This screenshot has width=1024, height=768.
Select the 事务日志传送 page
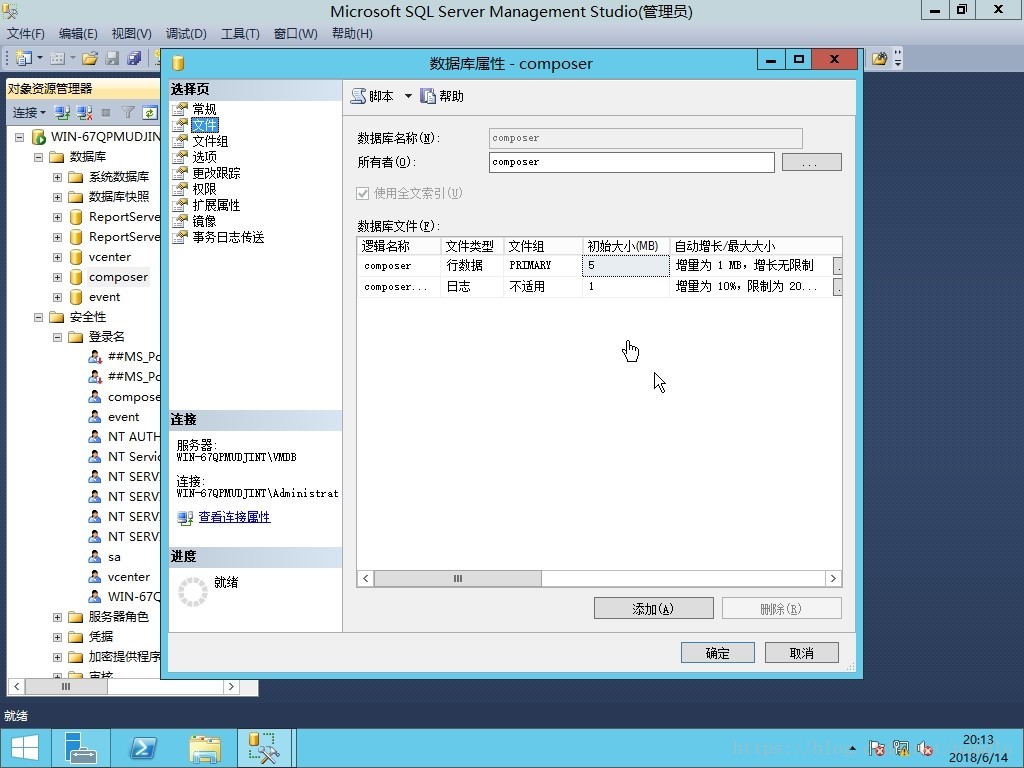(228, 237)
